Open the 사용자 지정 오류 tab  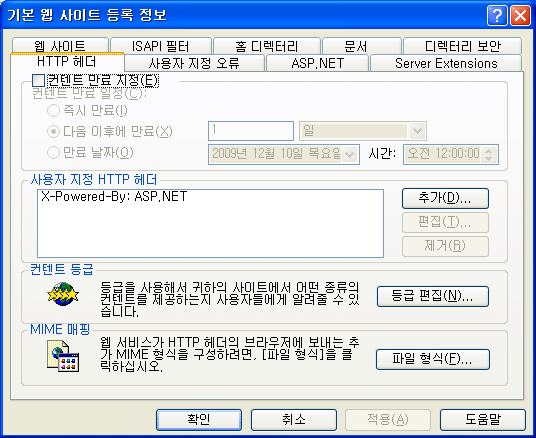(x=195, y=63)
